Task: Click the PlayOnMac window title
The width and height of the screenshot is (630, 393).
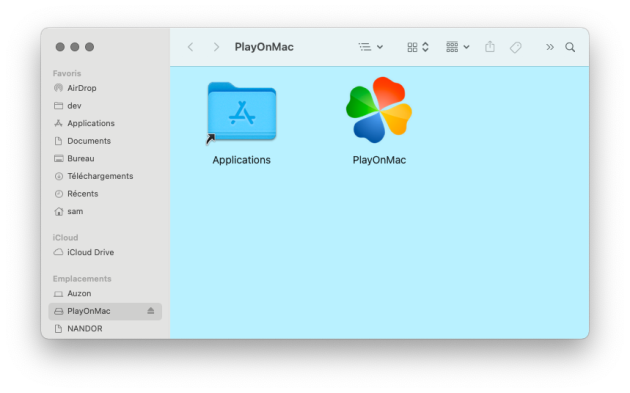Action: (264, 47)
